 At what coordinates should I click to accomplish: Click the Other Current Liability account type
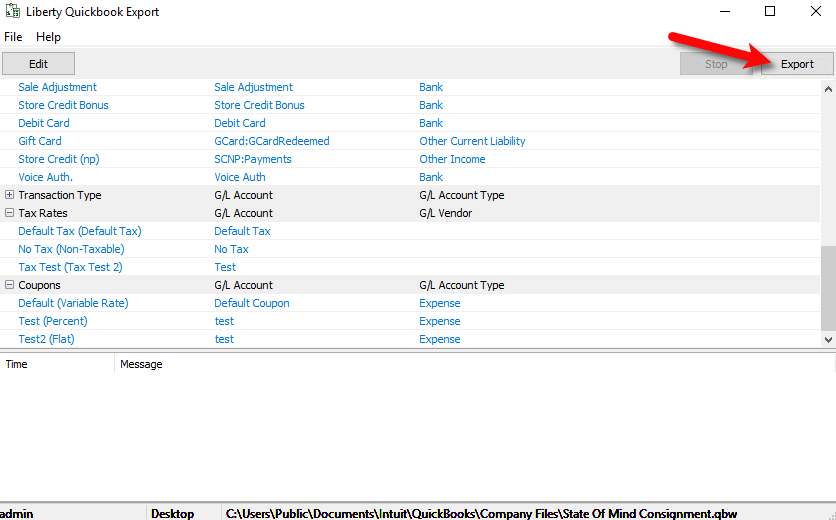(472, 141)
